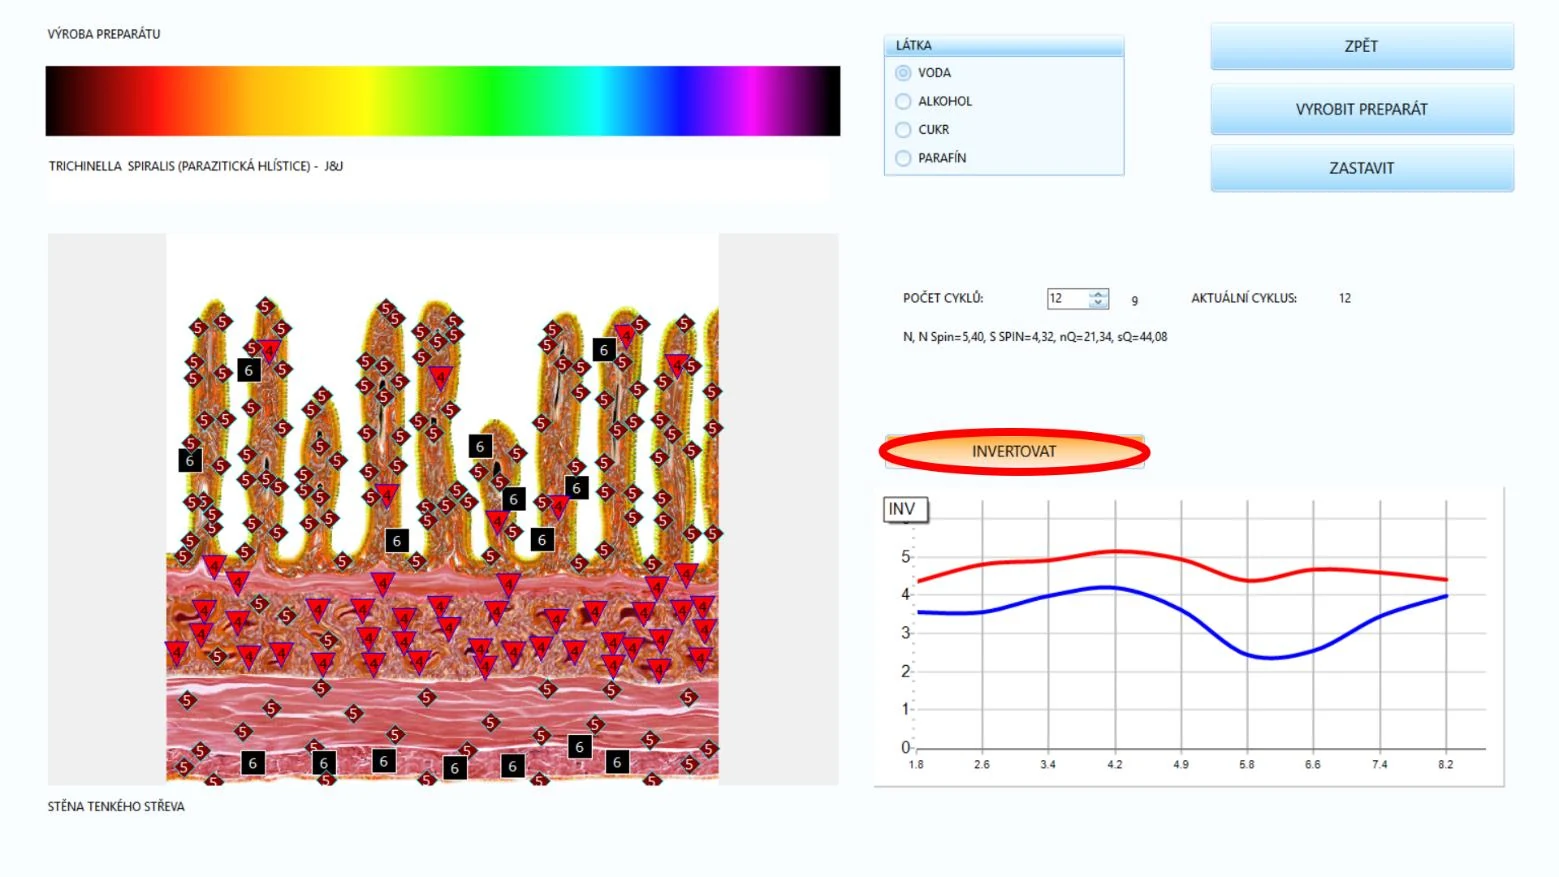The width and height of the screenshot is (1559, 877).
Task: Click VYROBIT PREPARÁT to make the preparation
Action: pos(1362,109)
